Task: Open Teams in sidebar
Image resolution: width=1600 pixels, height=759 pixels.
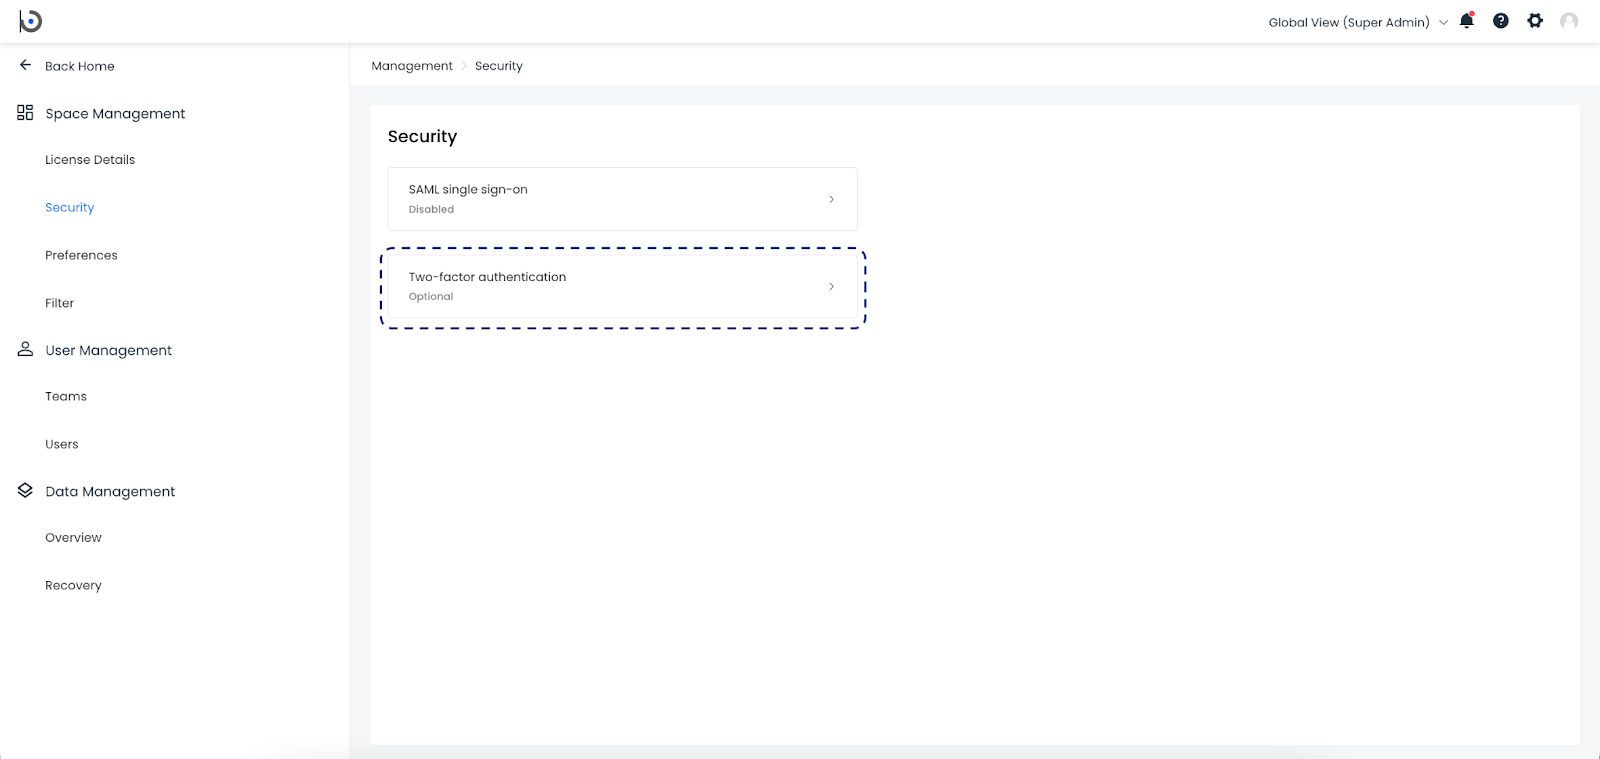Action: (x=66, y=396)
